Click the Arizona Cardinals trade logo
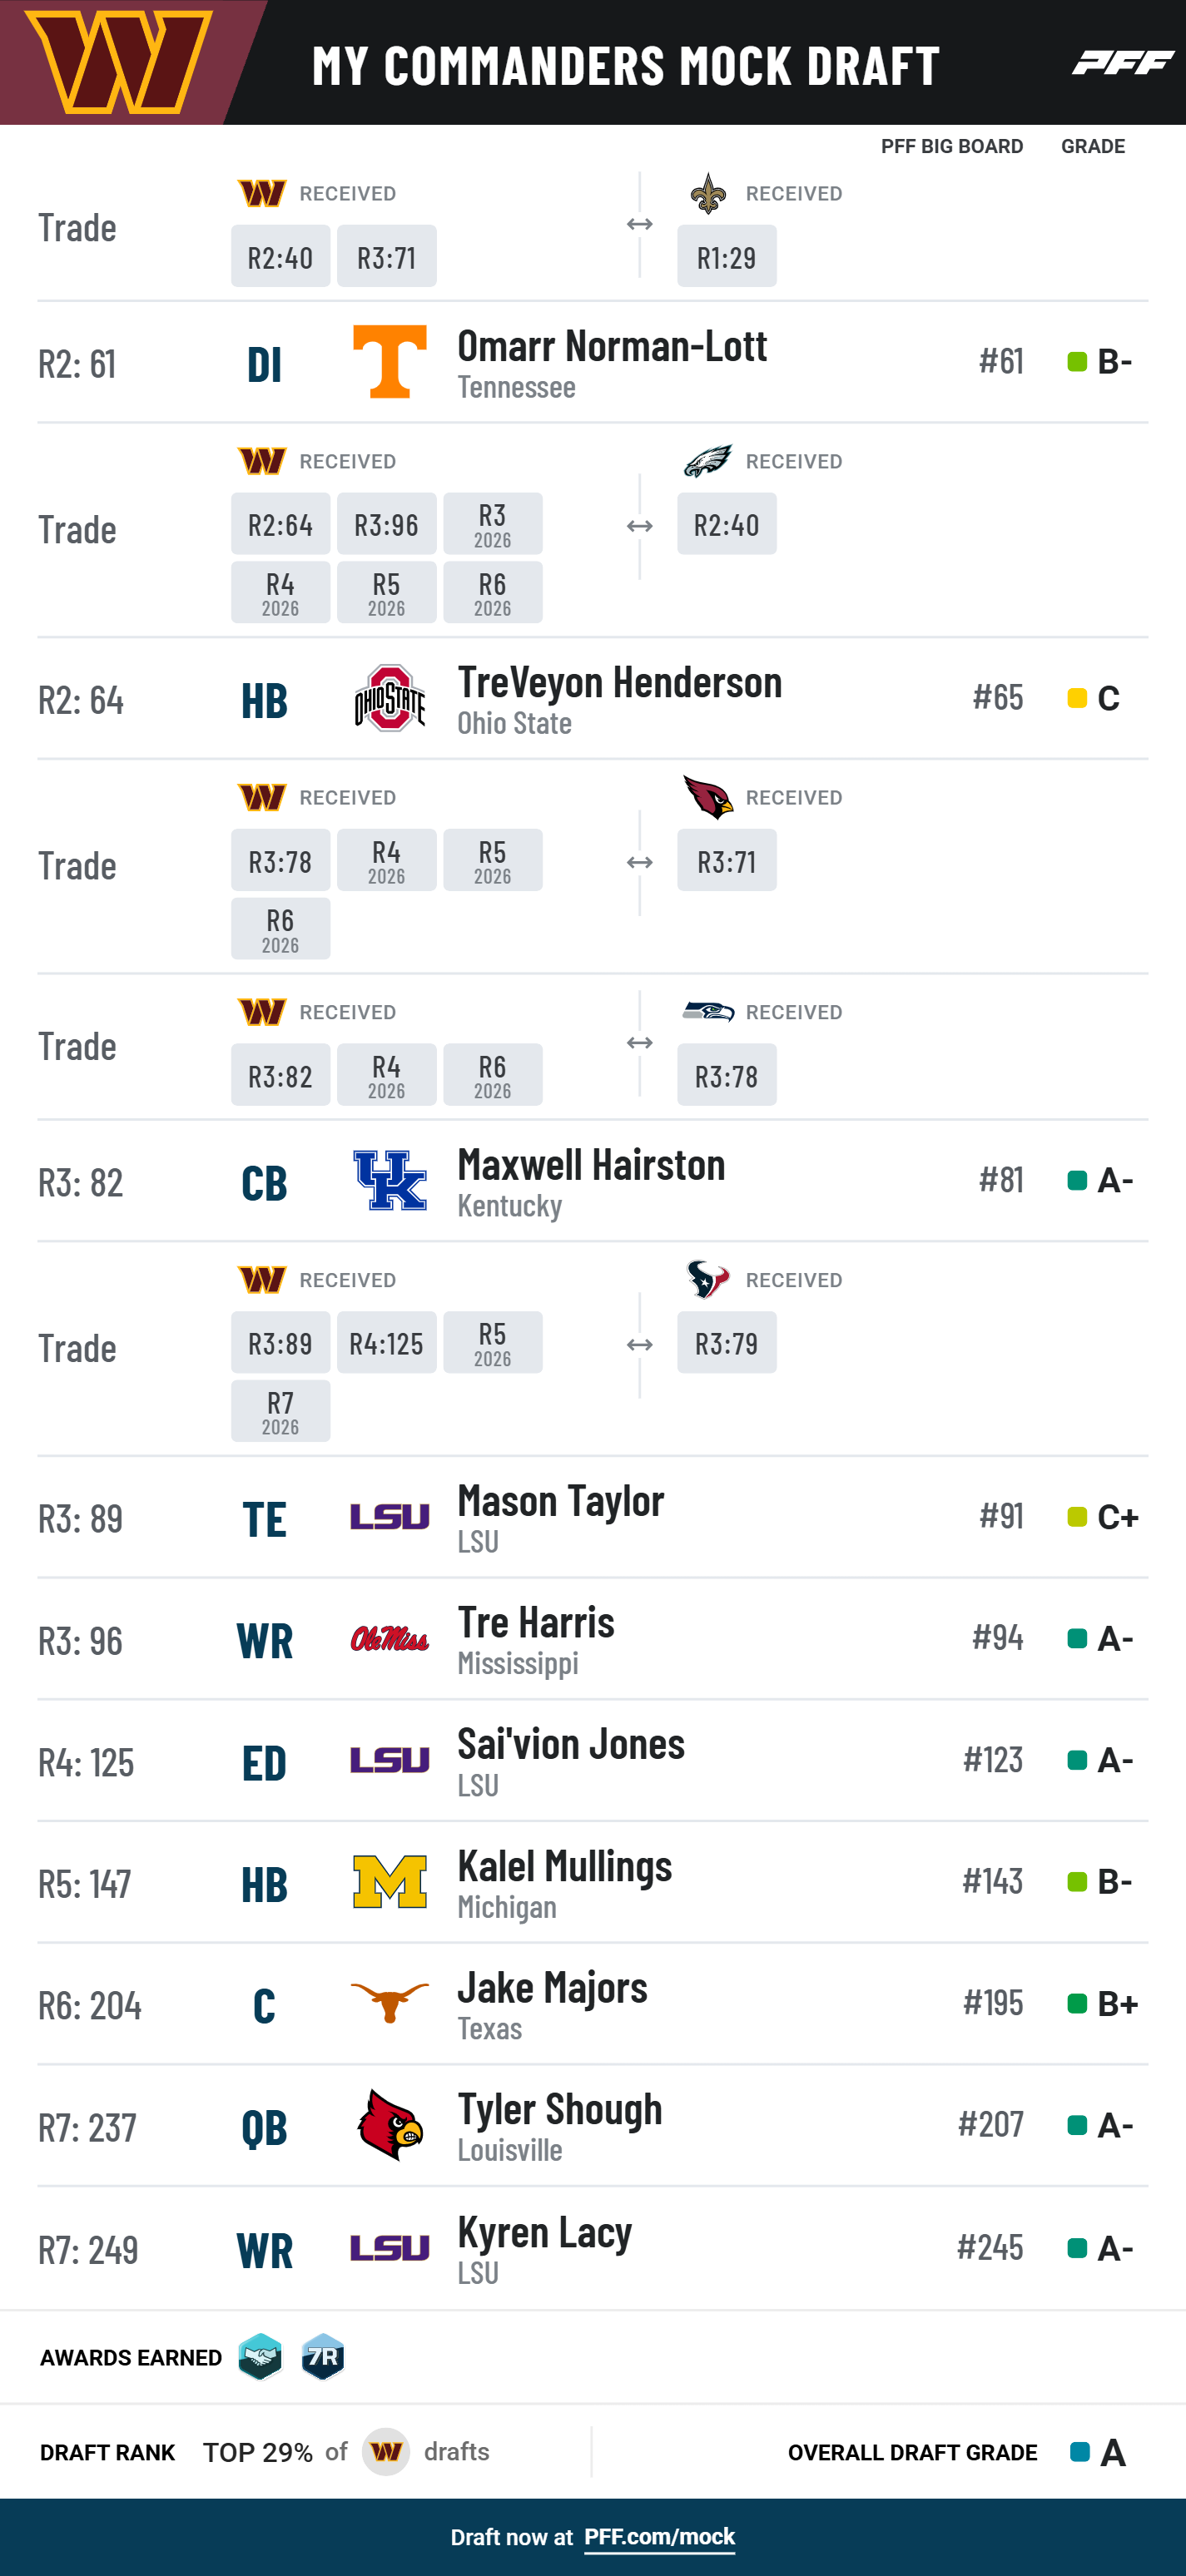1186x2576 pixels. [708, 797]
